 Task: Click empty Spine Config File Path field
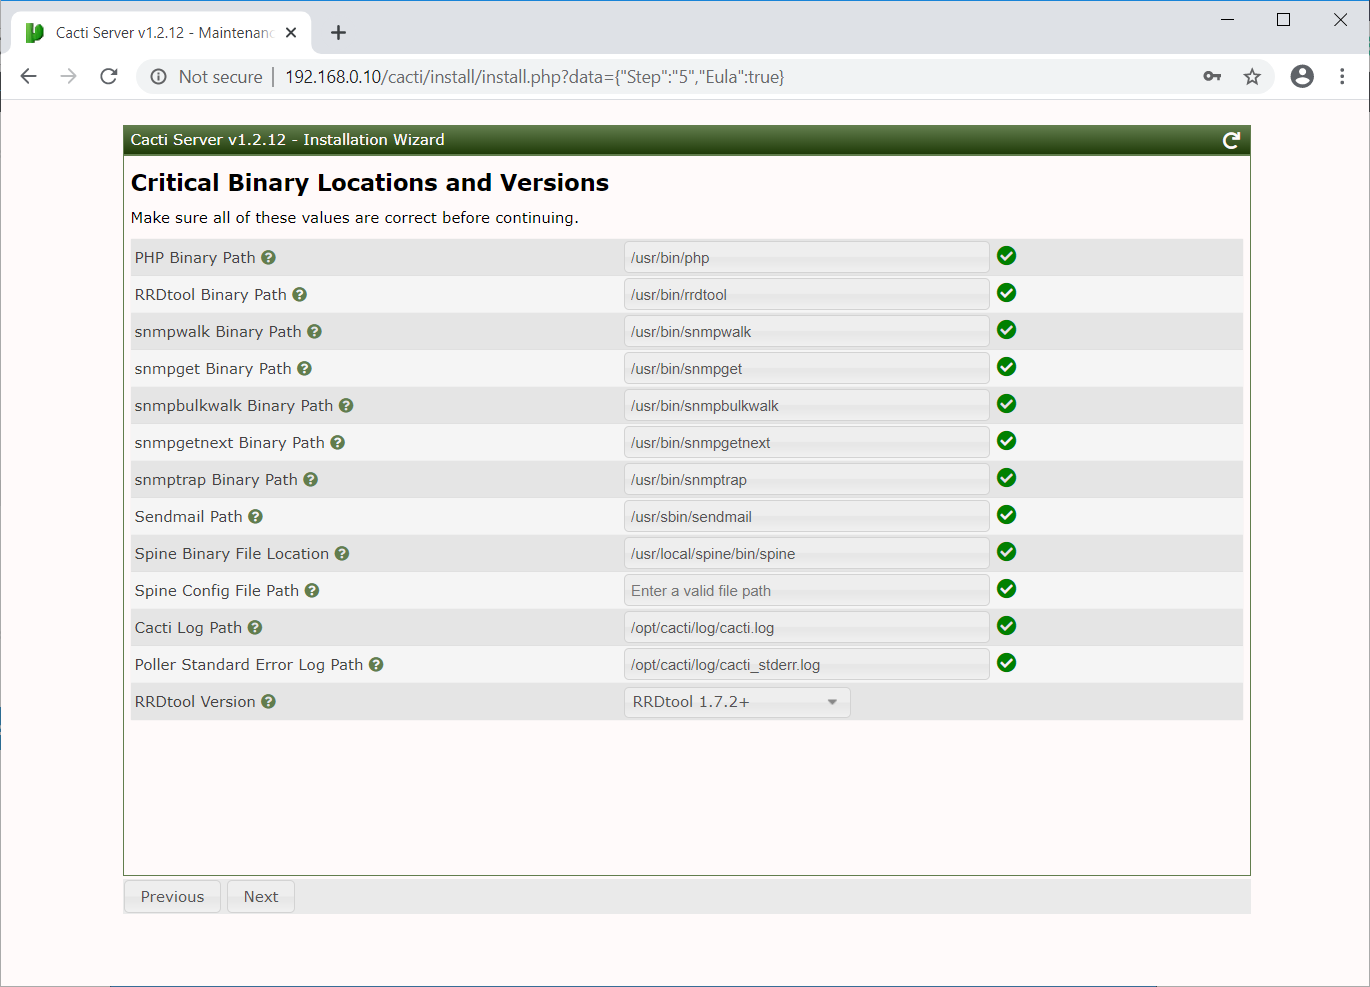point(807,591)
